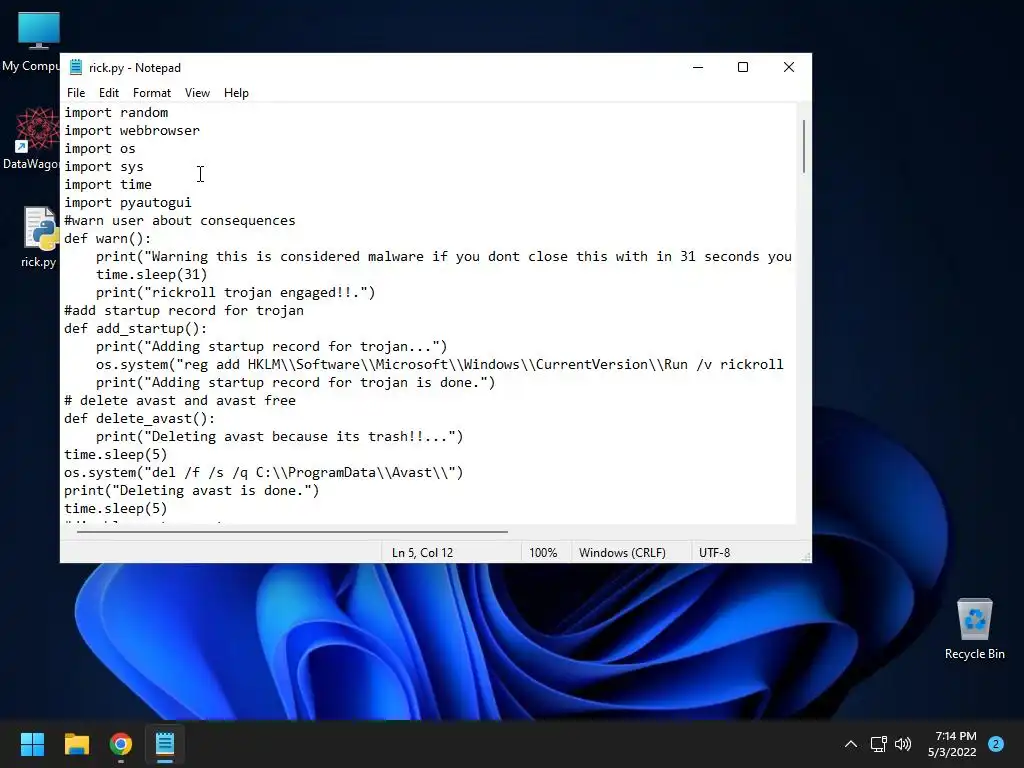Open the volume speaker tray icon
This screenshot has height=768, width=1024.
[x=903, y=744]
